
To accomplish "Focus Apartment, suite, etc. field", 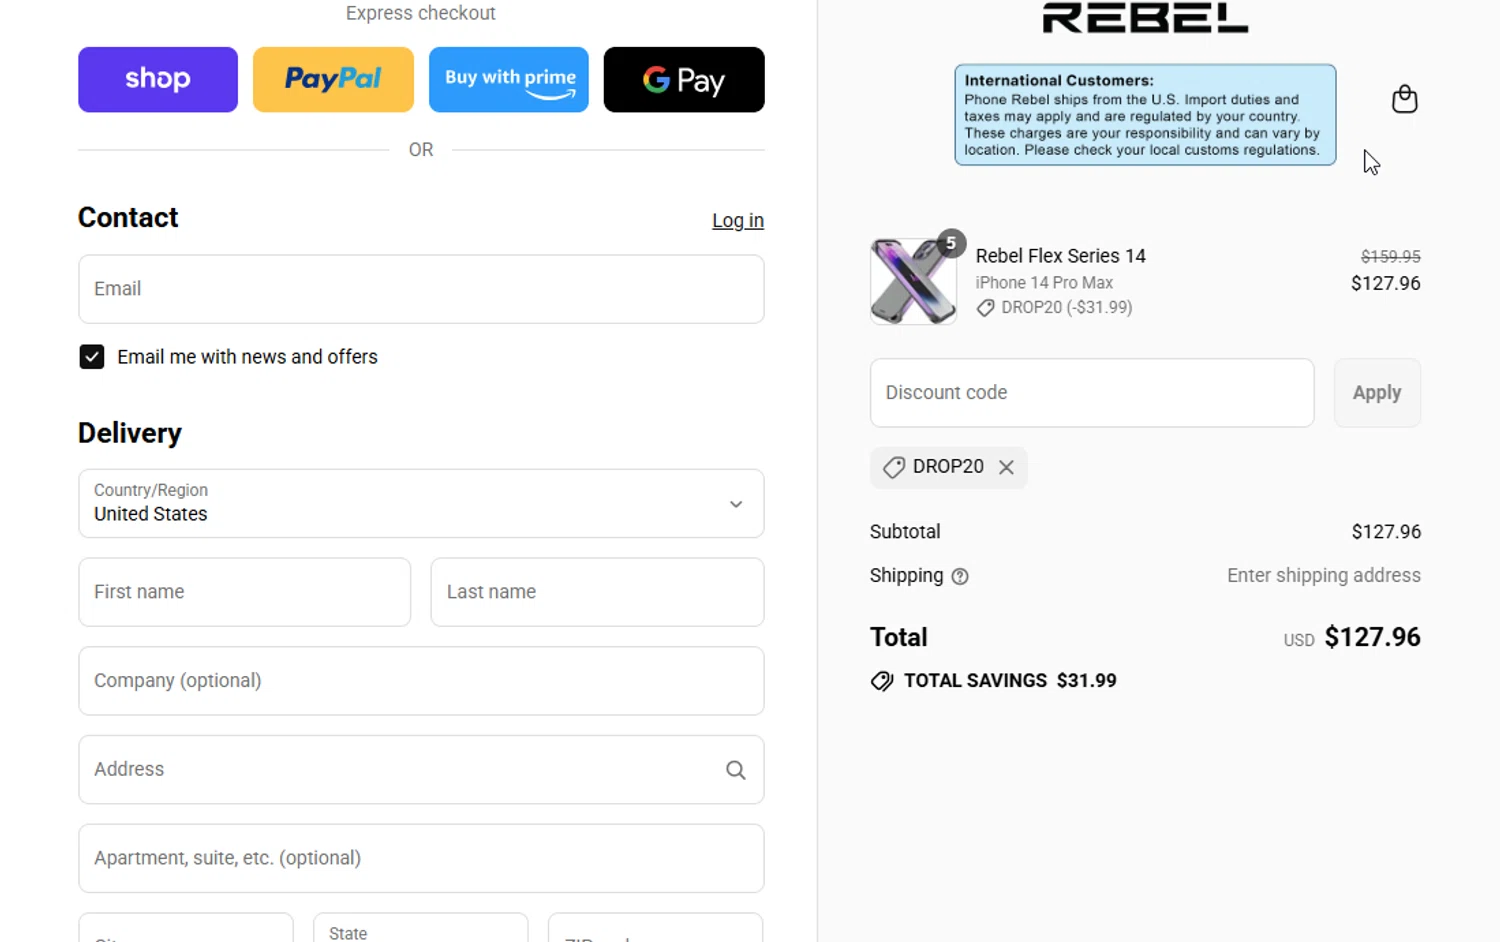I will 421,858.
